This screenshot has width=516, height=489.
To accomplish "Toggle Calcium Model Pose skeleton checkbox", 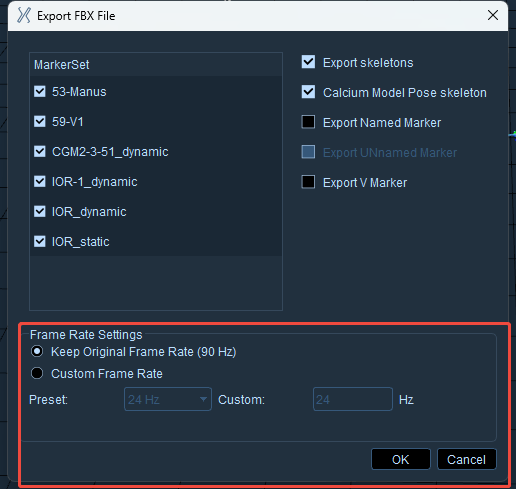I will coord(308,92).
